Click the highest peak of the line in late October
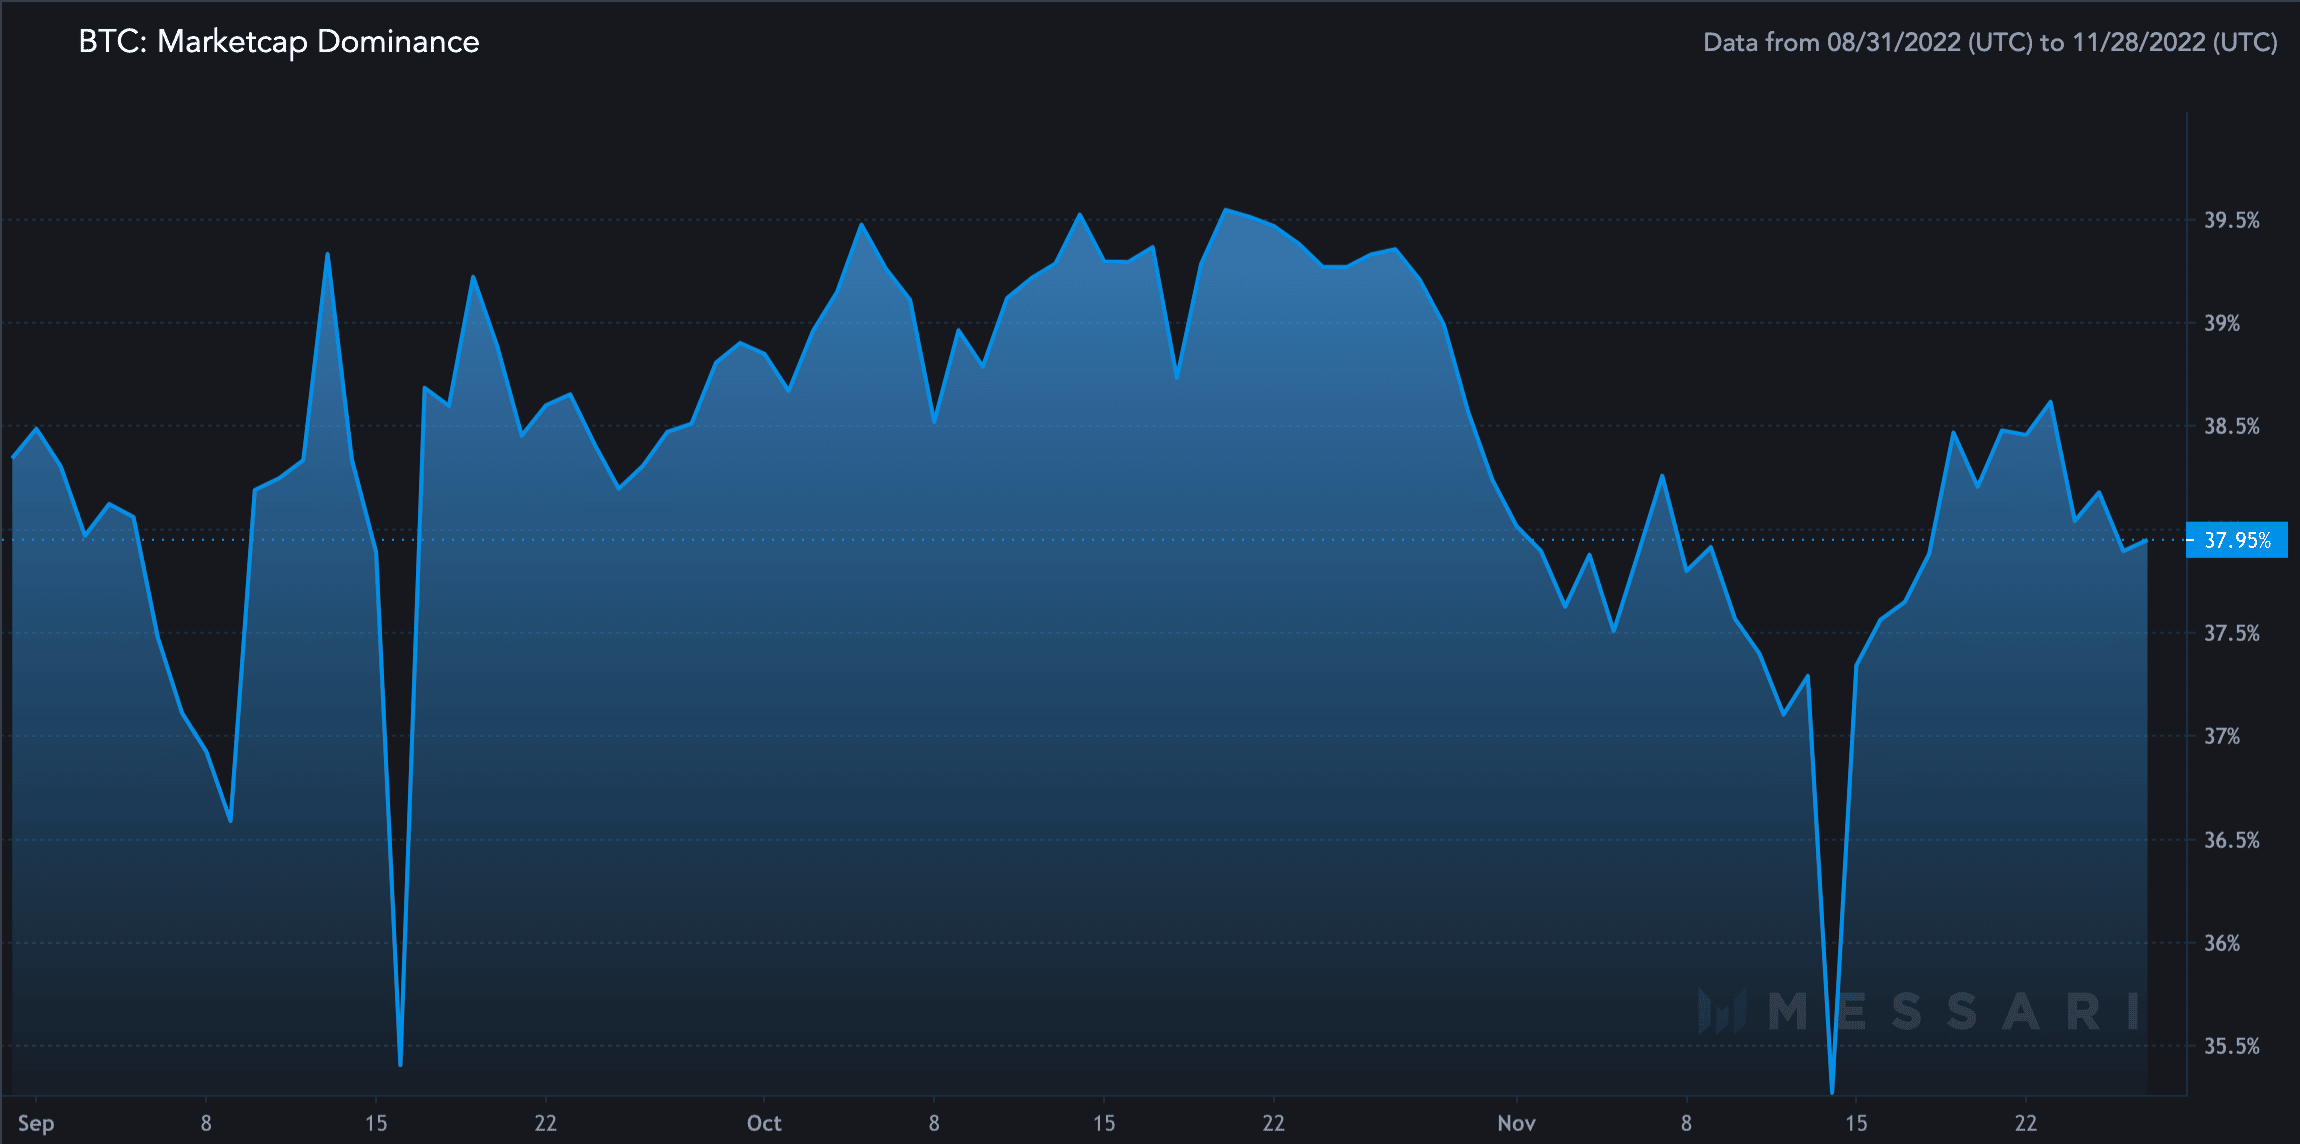 1225,210
